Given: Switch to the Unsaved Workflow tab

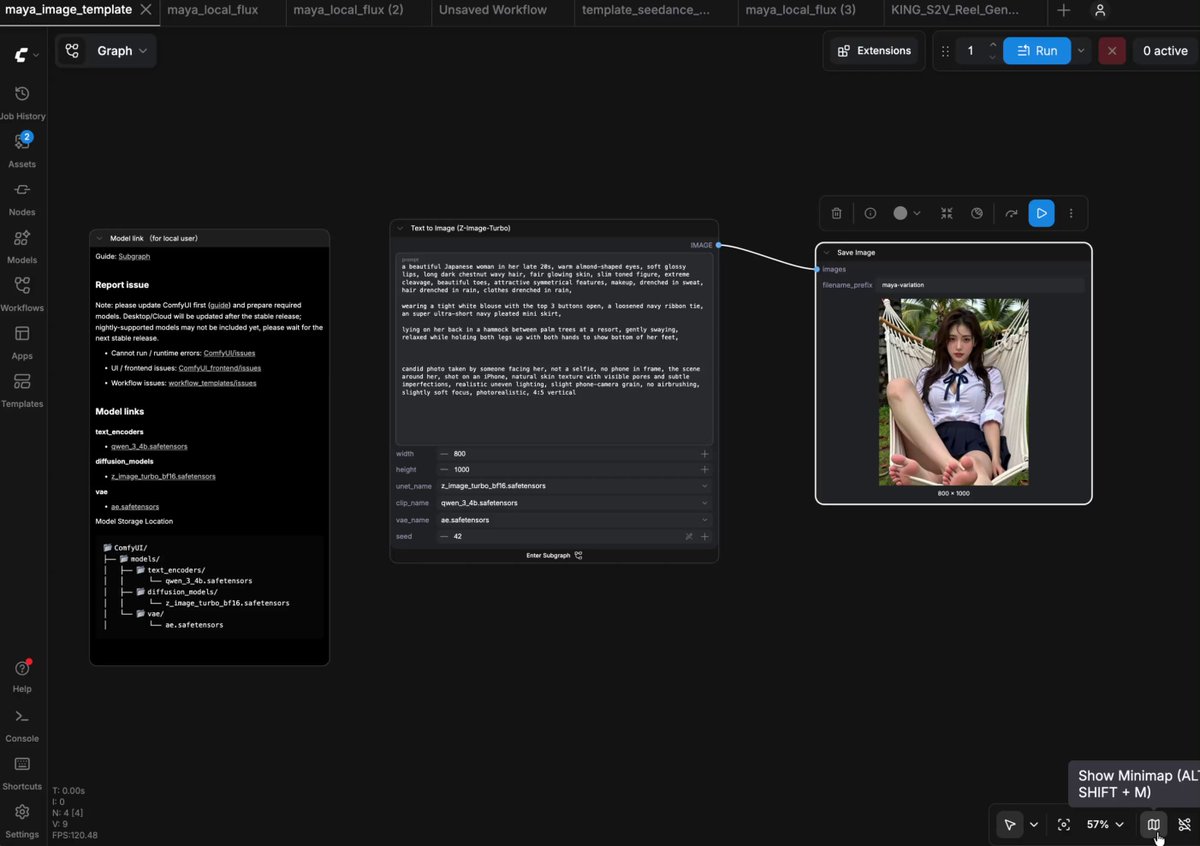Looking at the screenshot, I should 493,10.
